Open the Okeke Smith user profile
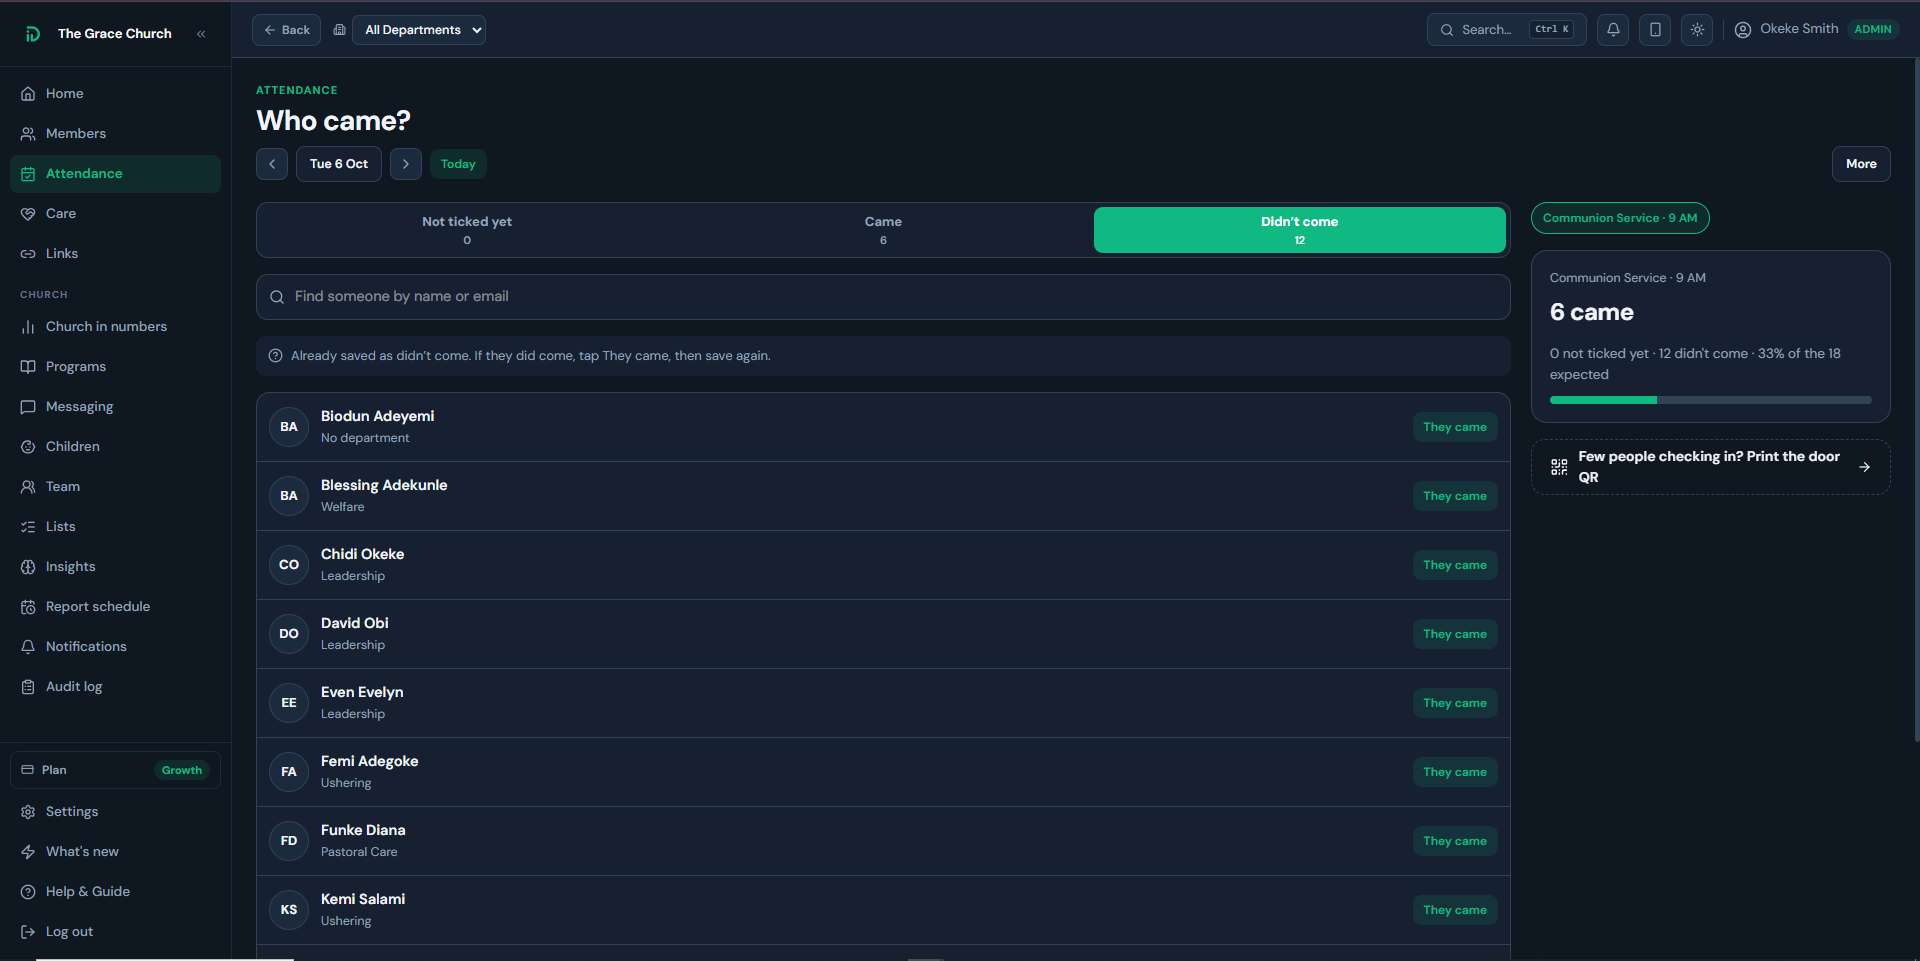Screen dimensions: 1920x961 point(1815,30)
